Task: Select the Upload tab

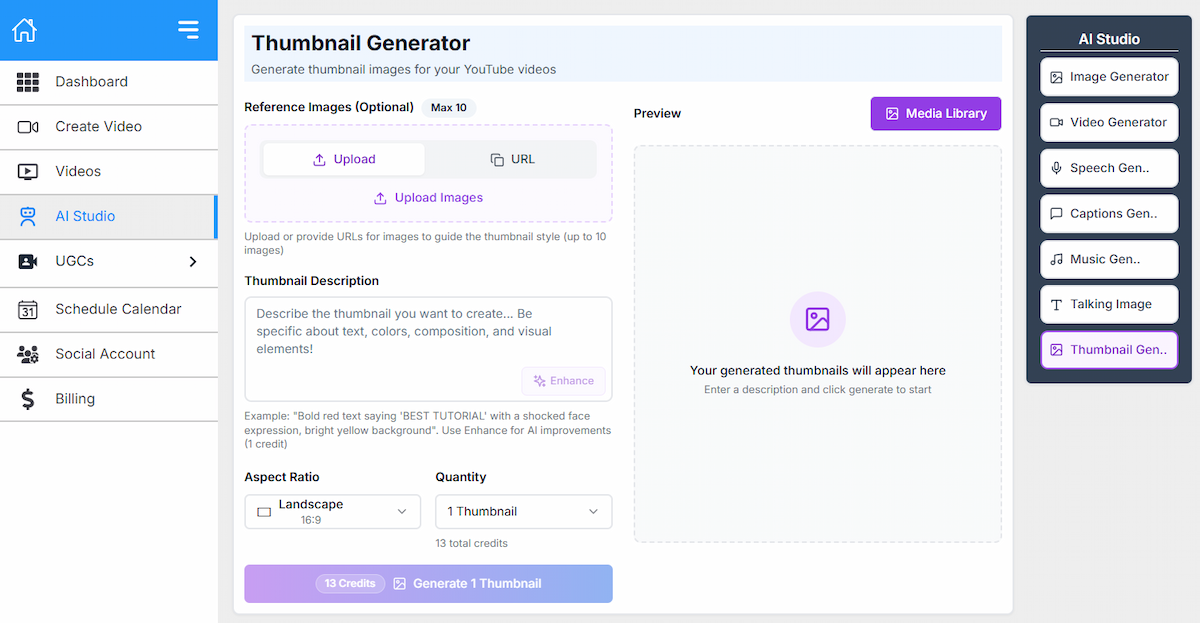Action: [343, 159]
